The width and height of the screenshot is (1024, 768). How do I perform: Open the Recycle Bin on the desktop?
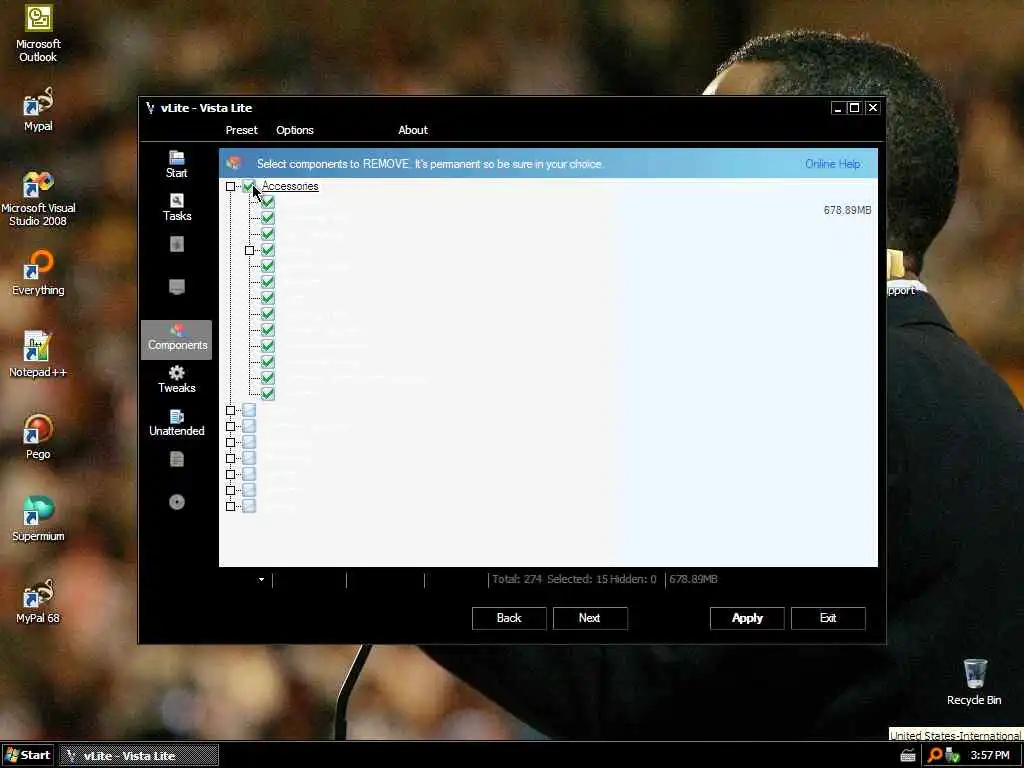(974, 682)
